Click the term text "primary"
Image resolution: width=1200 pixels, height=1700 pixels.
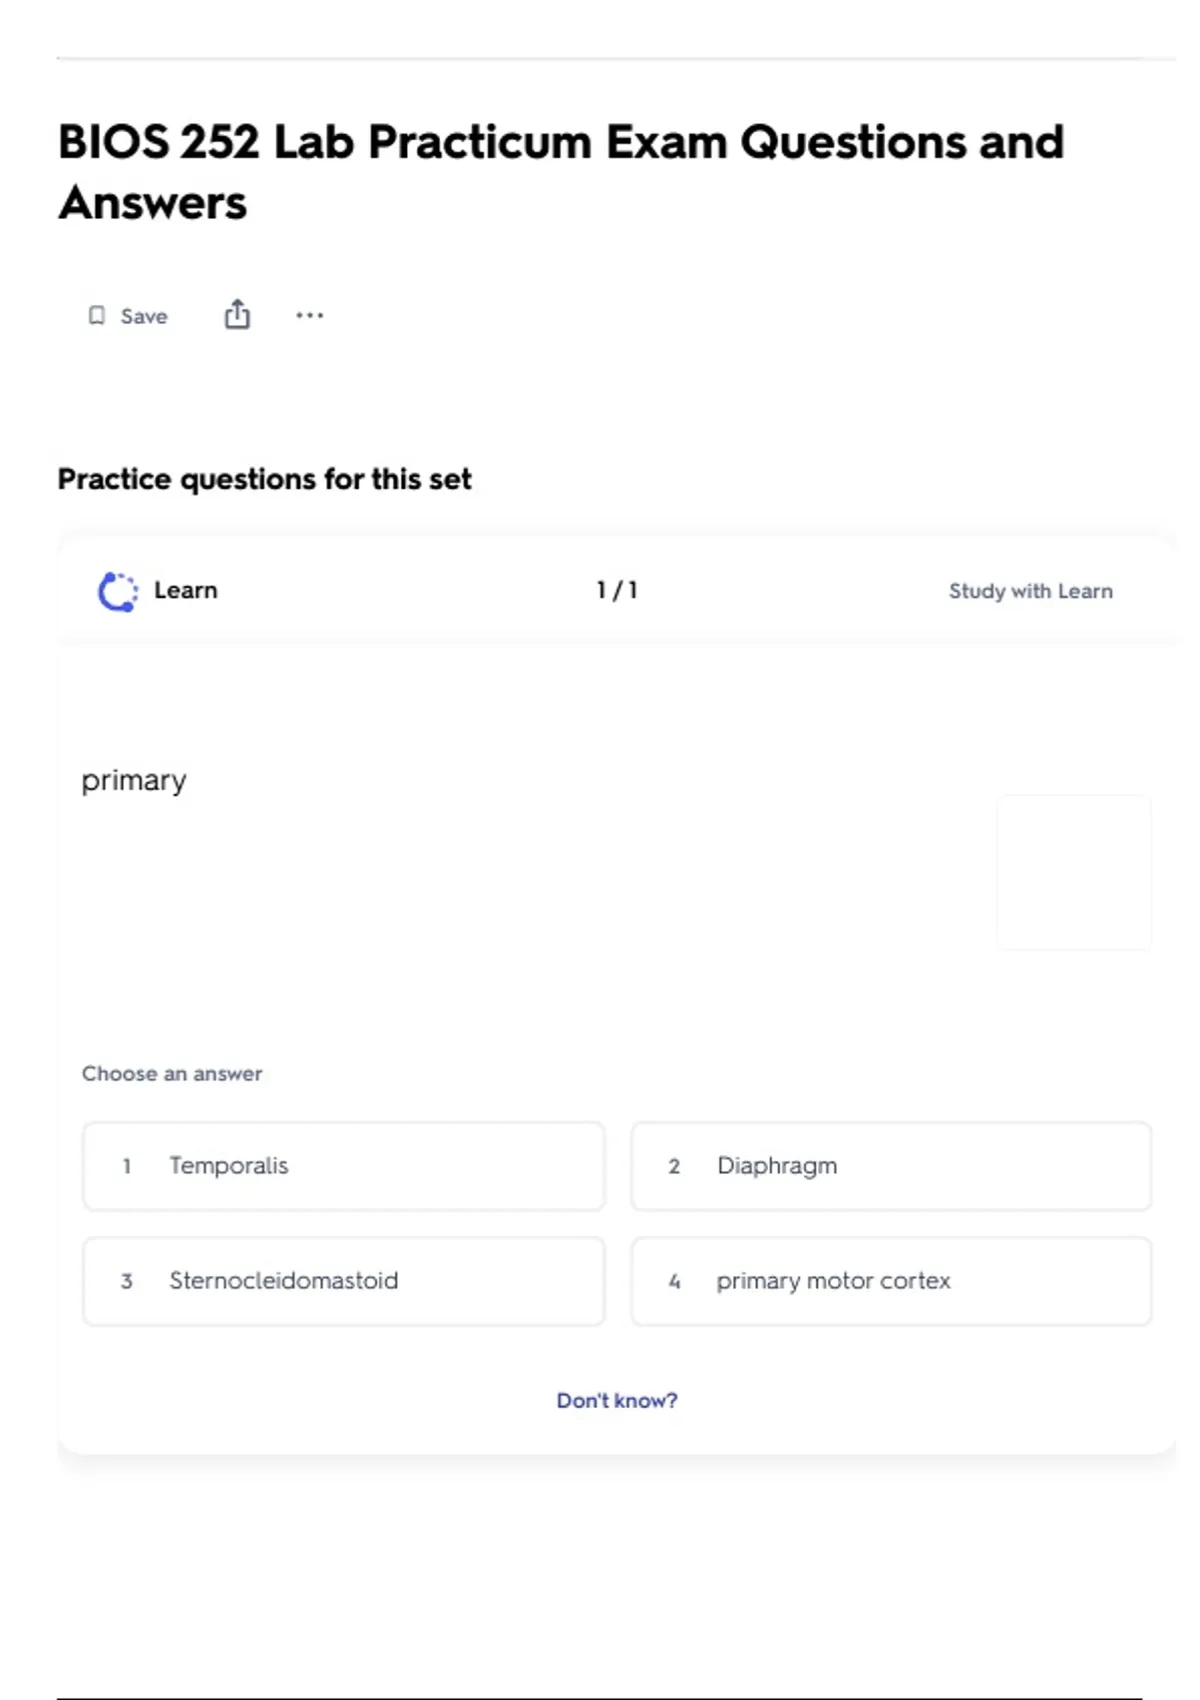click(x=134, y=780)
